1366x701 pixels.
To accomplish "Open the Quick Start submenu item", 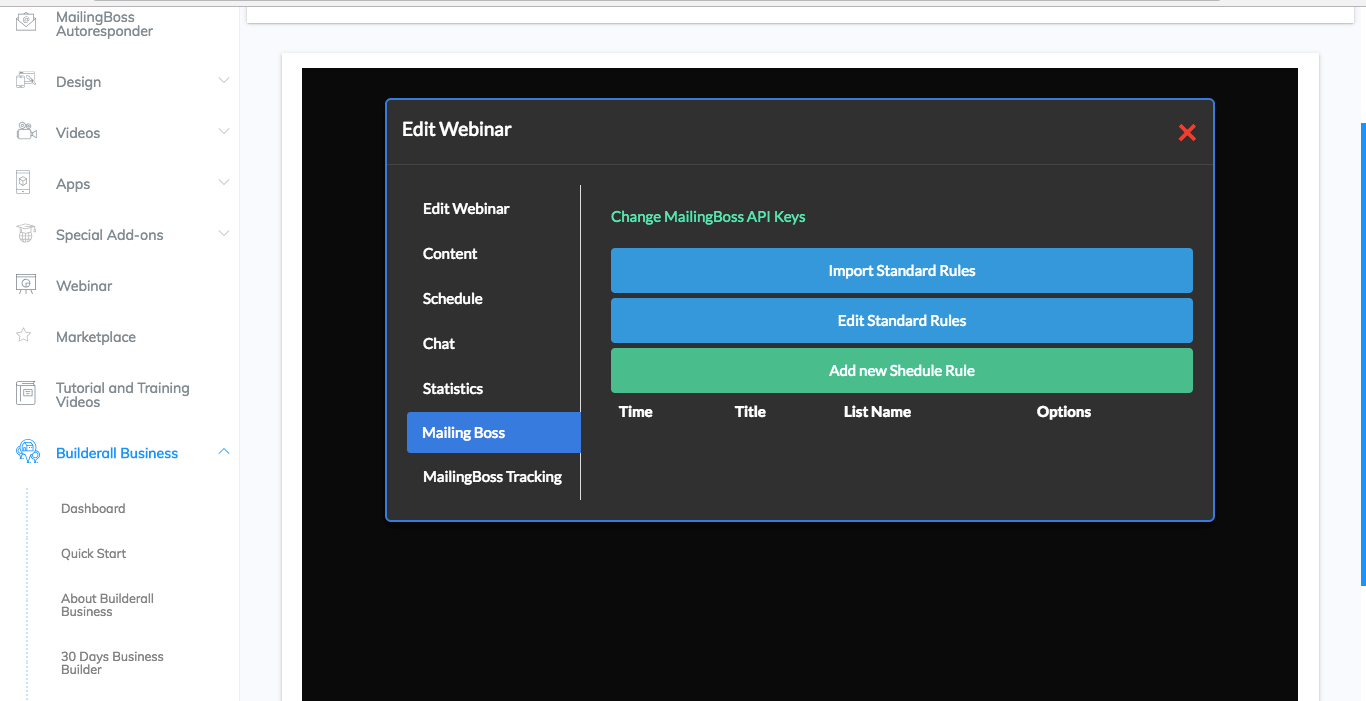I will [94, 553].
